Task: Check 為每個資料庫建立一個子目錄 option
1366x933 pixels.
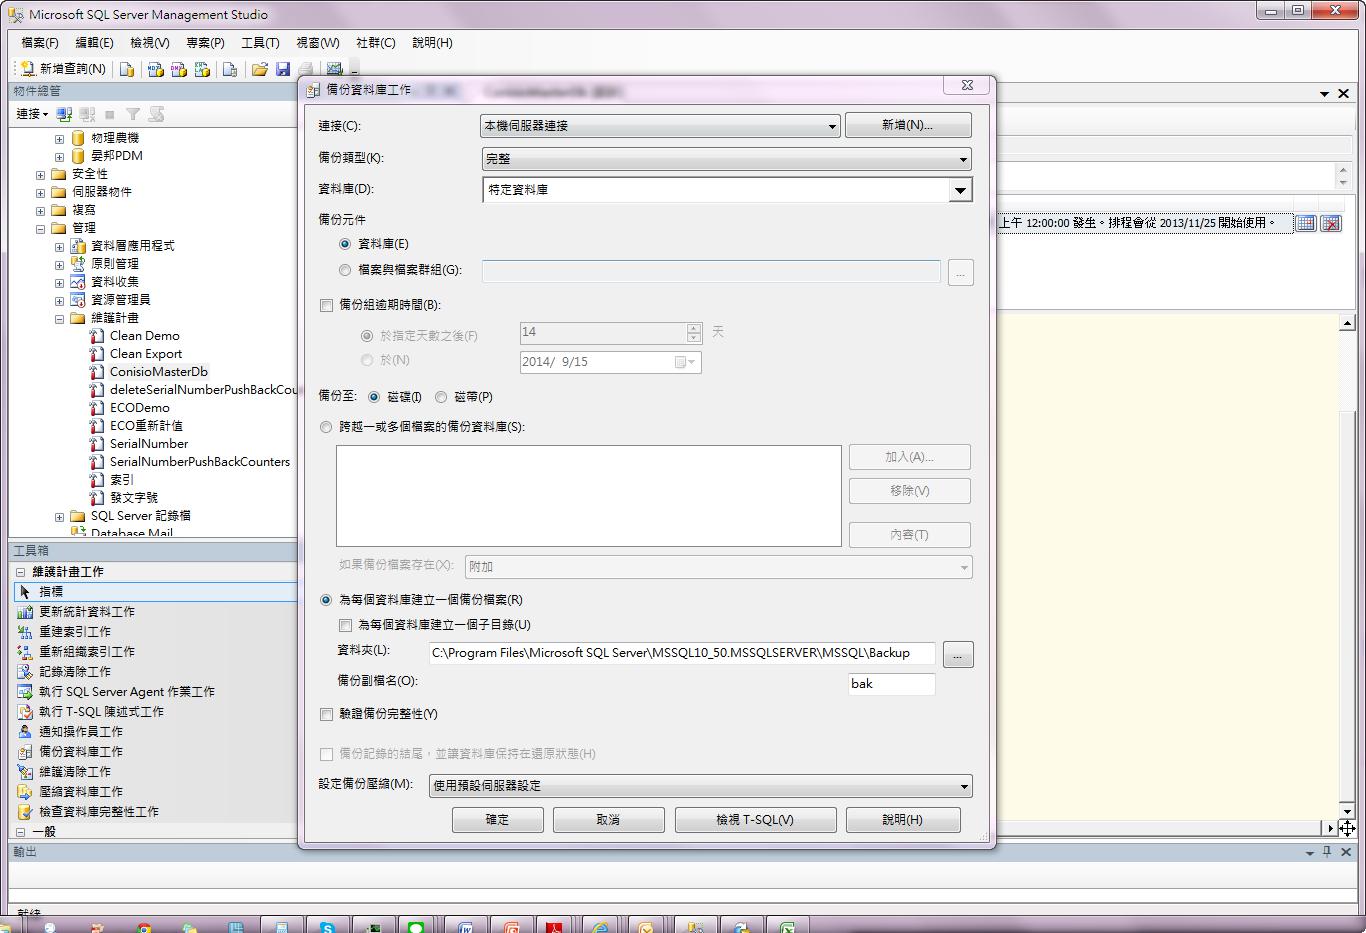Action: tap(345, 625)
